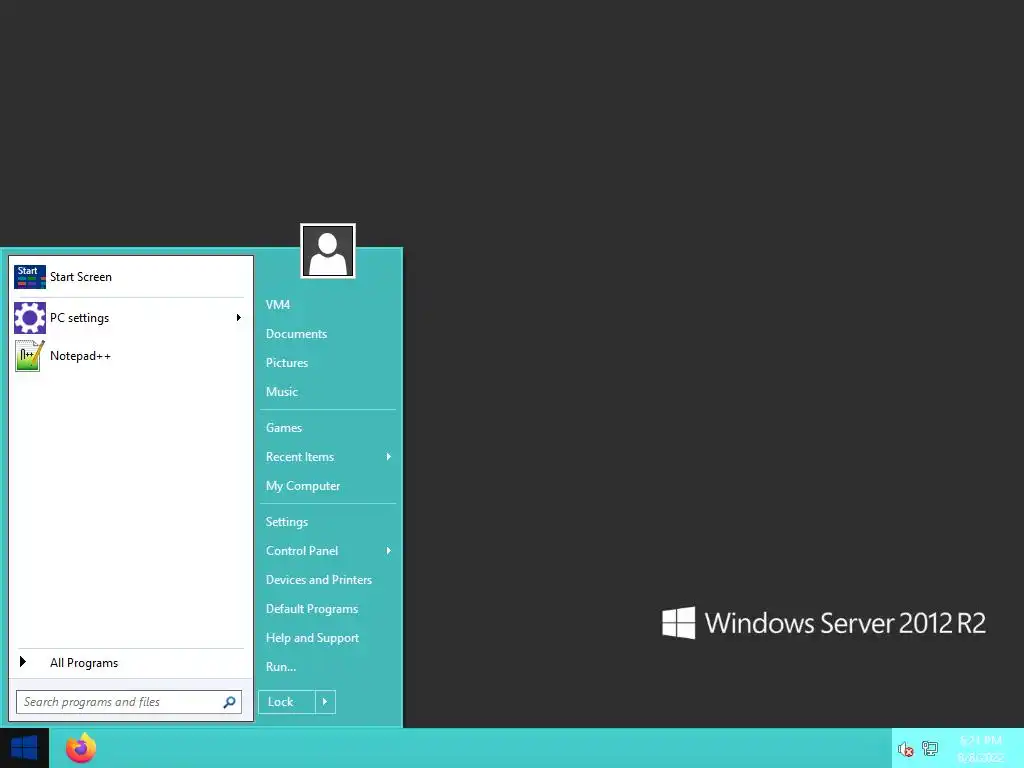Image resolution: width=1024 pixels, height=768 pixels.
Task: Click the user account picture
Action: click(x=328, y=251)
